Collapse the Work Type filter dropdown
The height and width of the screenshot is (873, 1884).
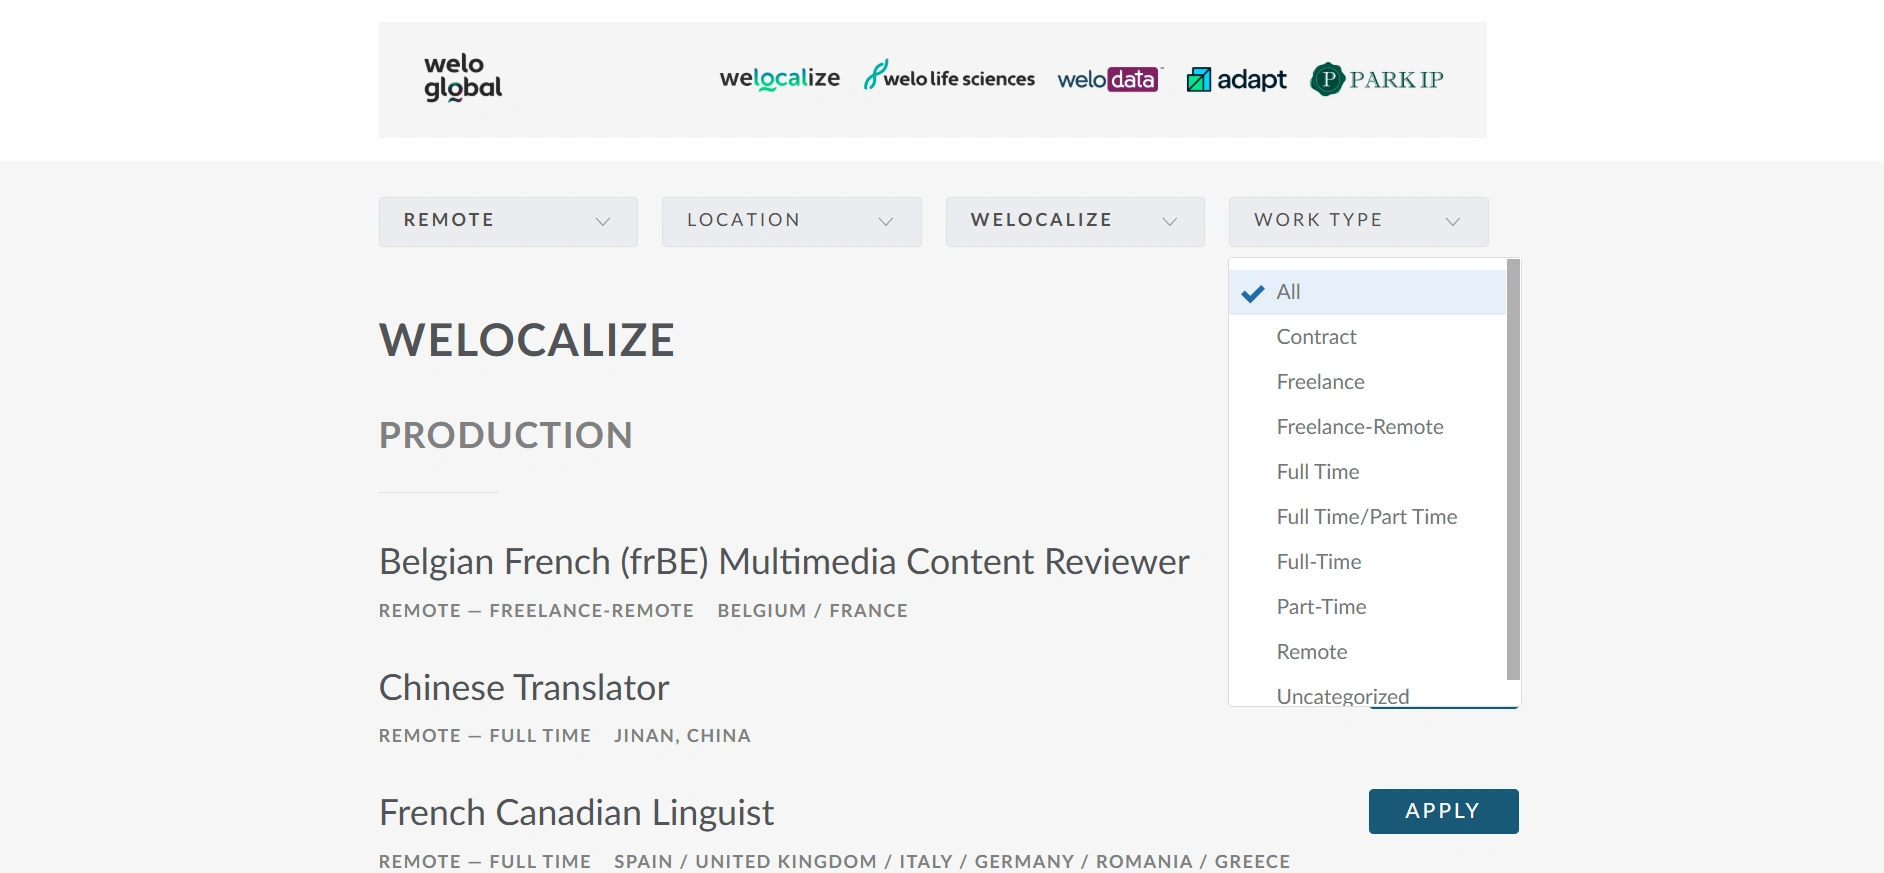1358,221
